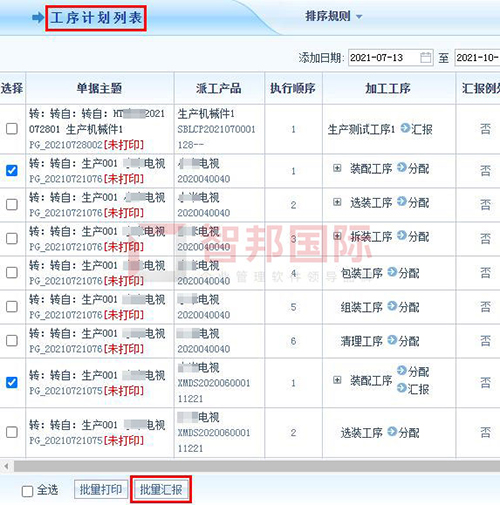Screen dimensions: 500x505
Task: Tick the checkbox for 生产机械件1 row
Action: tap(12, 129)
